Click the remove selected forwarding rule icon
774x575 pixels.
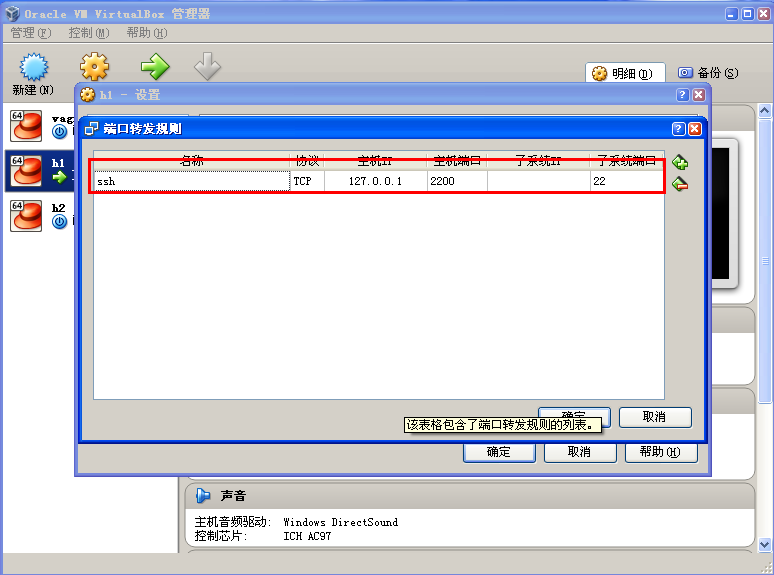coord(680,183)
